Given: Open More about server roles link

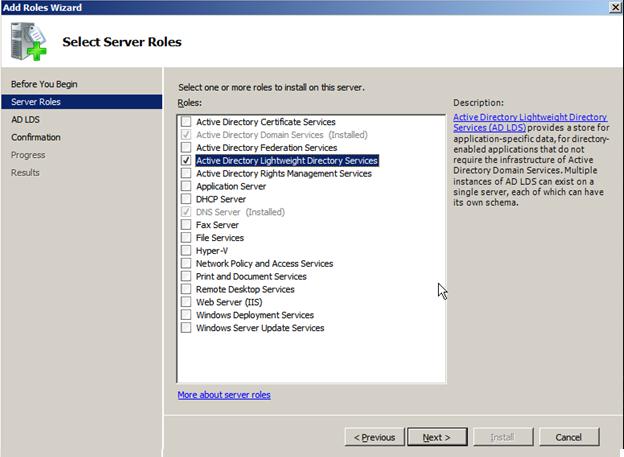Looking at the screenshot, I should 224,395.
